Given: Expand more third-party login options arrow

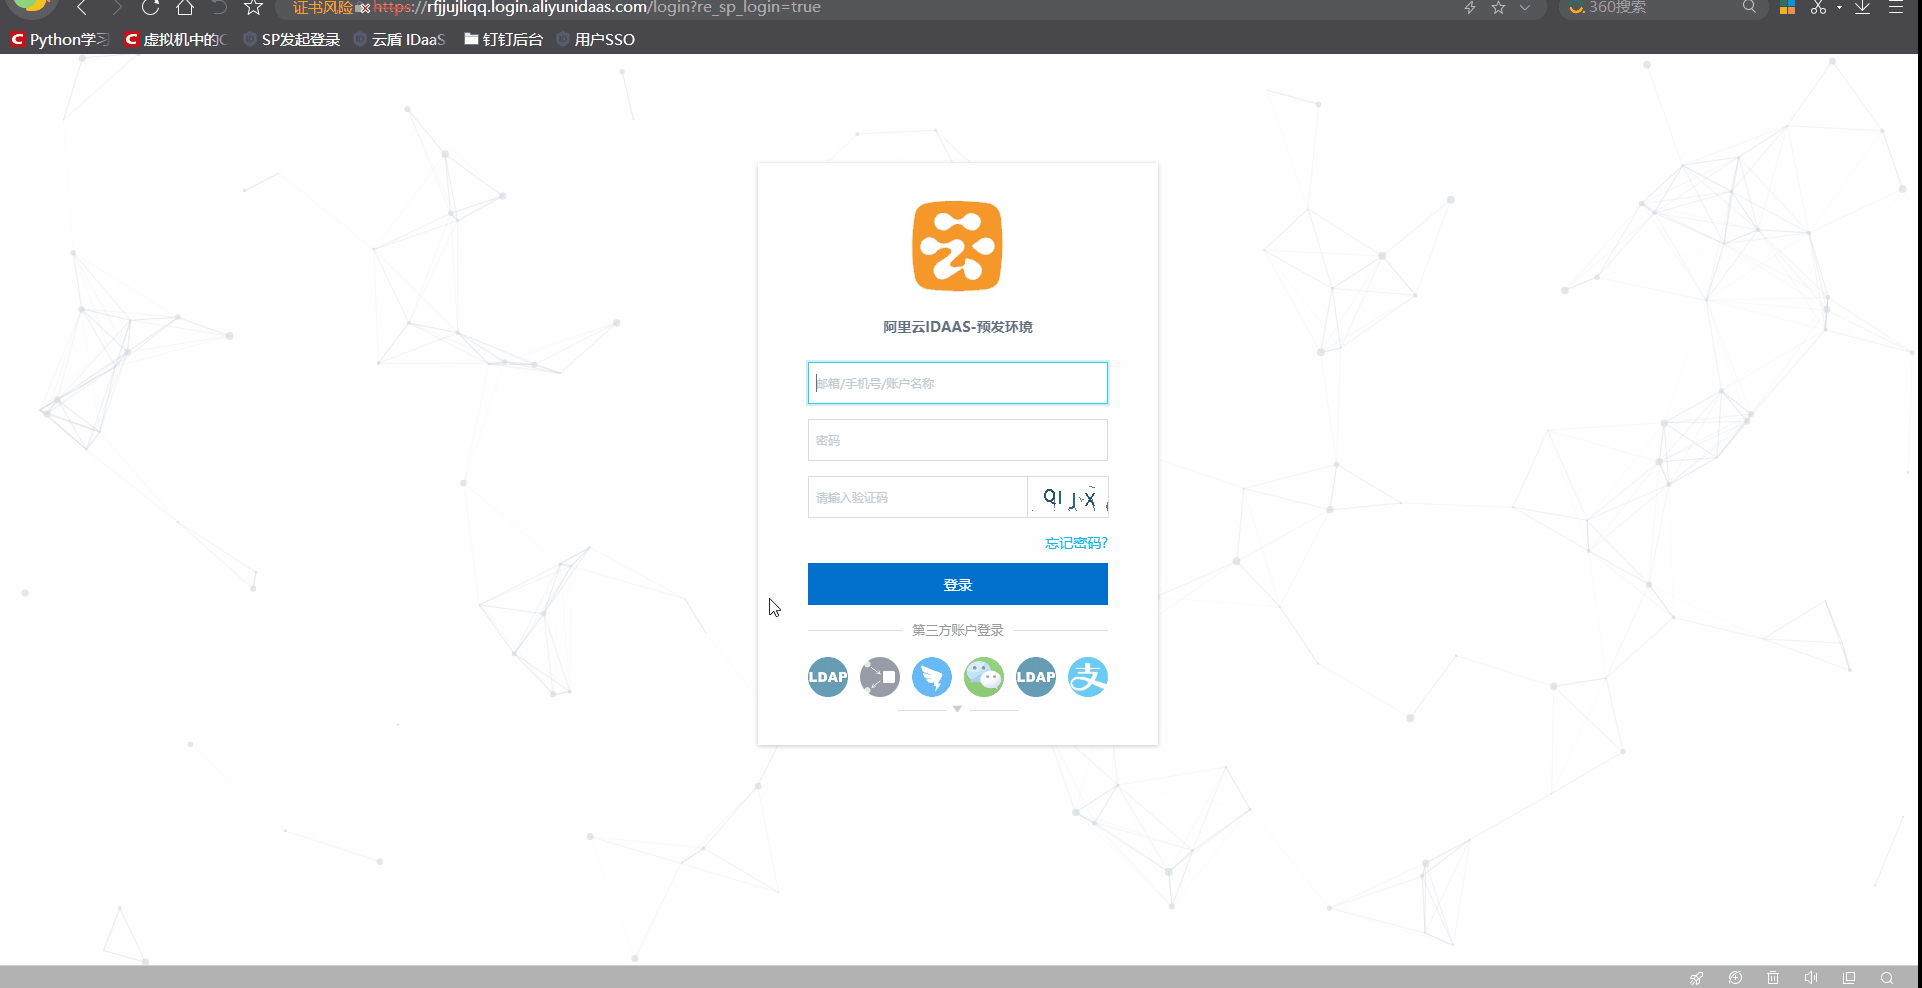Looking at the screenshot, I should [x=957, y=709].
